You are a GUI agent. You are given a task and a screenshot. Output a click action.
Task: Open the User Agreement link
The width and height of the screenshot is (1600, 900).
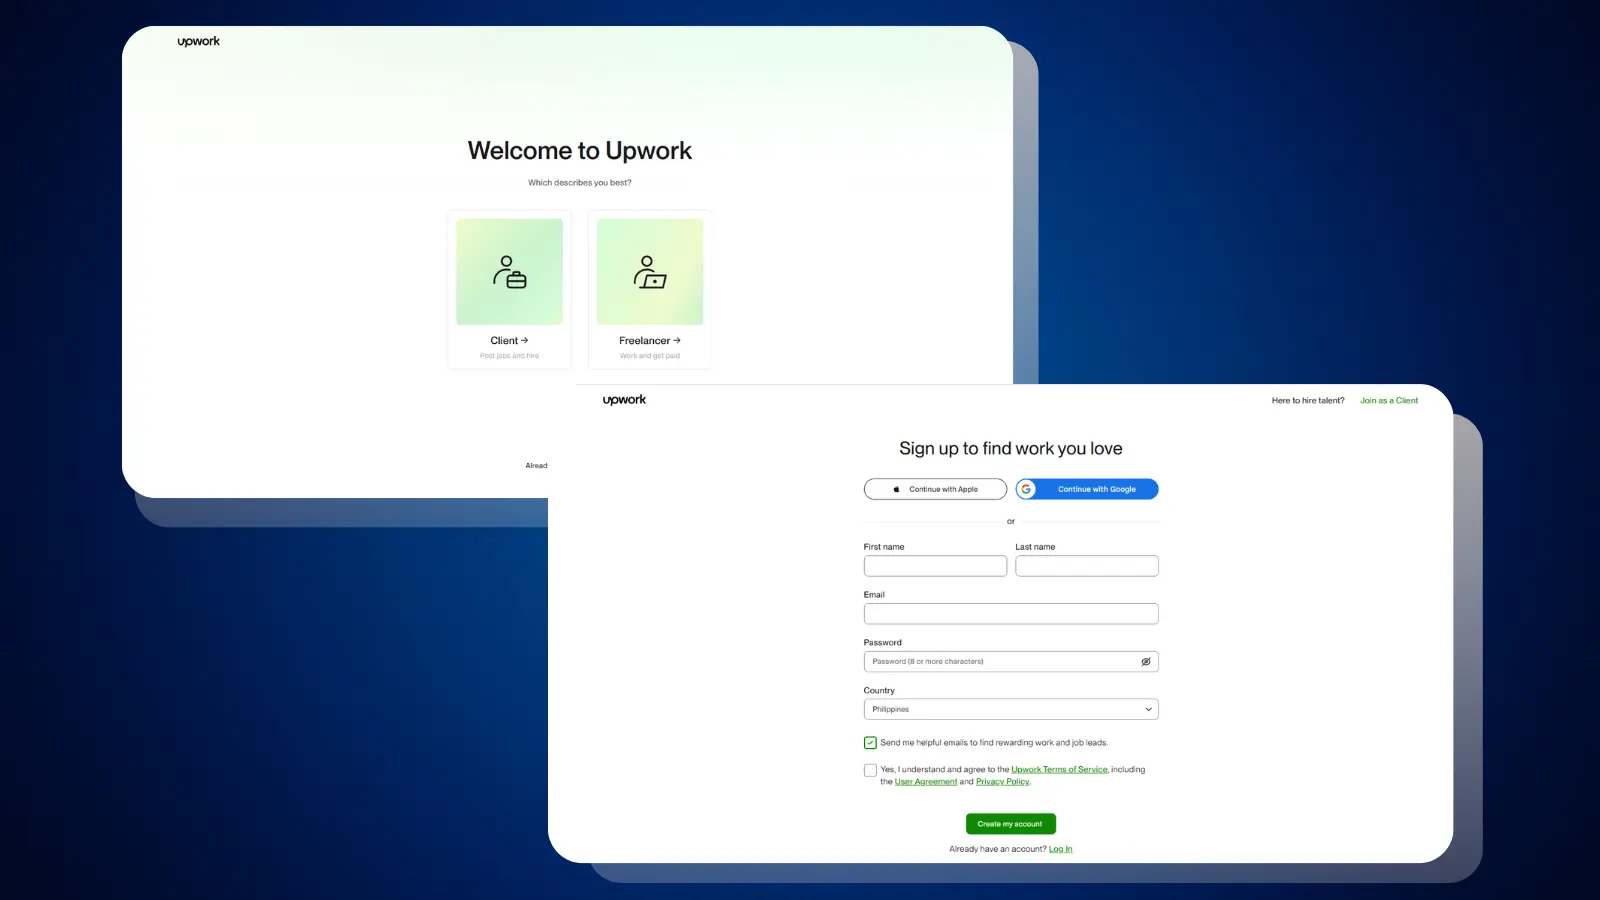click(926, 782)
